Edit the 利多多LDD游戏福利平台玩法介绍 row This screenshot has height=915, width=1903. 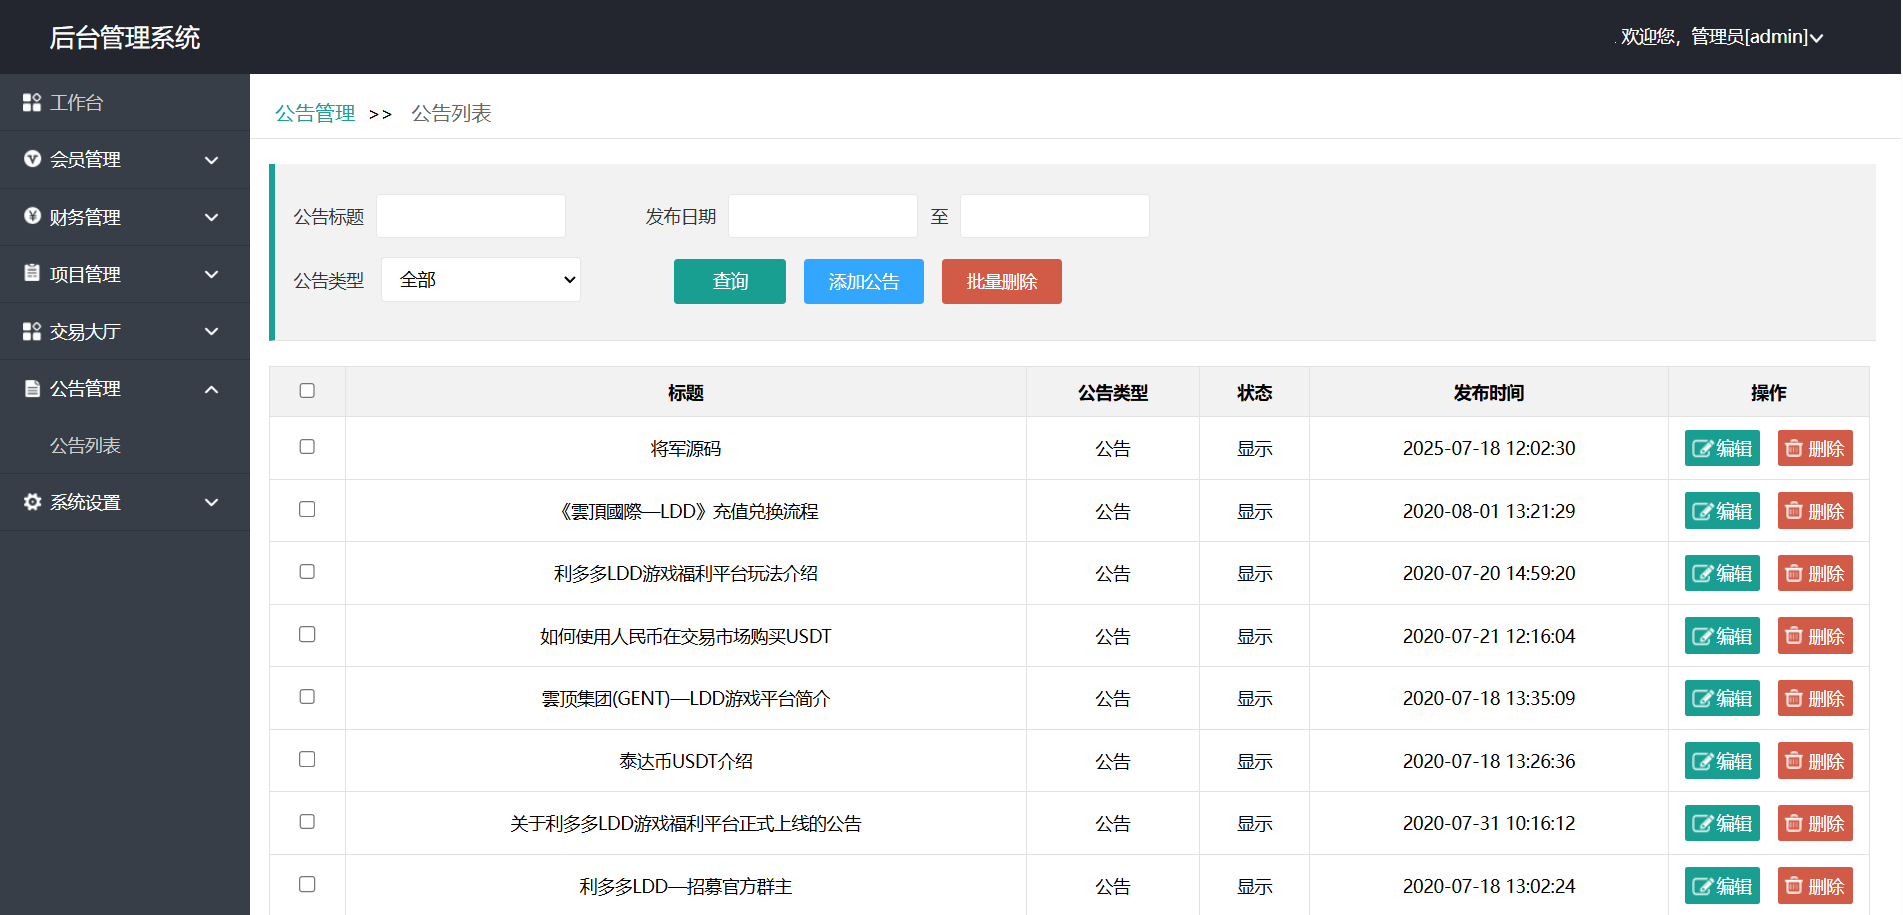click(1722, 573)
